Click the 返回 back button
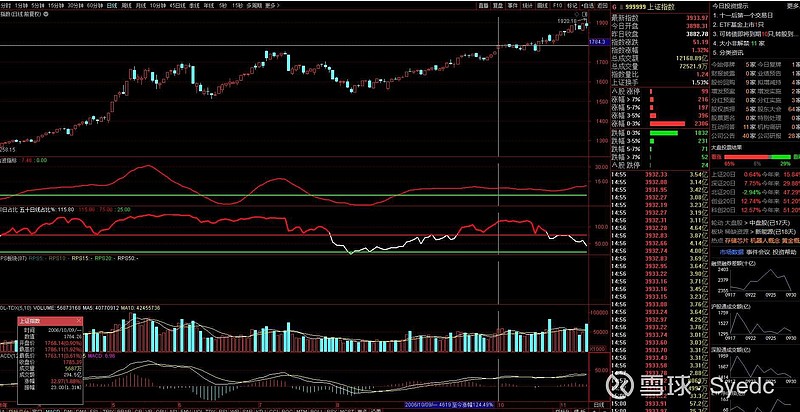The image size is (800, 412). click(603, 5)
